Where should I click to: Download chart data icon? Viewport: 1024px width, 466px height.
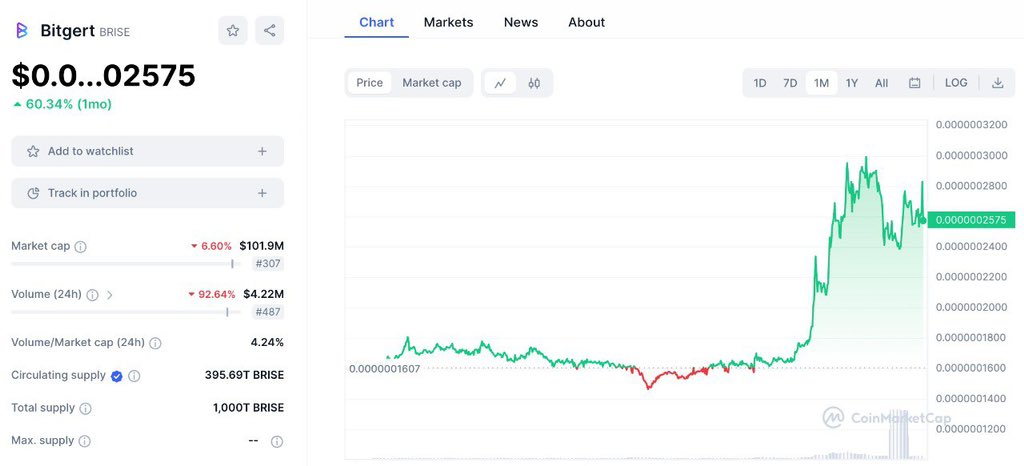point(997,83)
